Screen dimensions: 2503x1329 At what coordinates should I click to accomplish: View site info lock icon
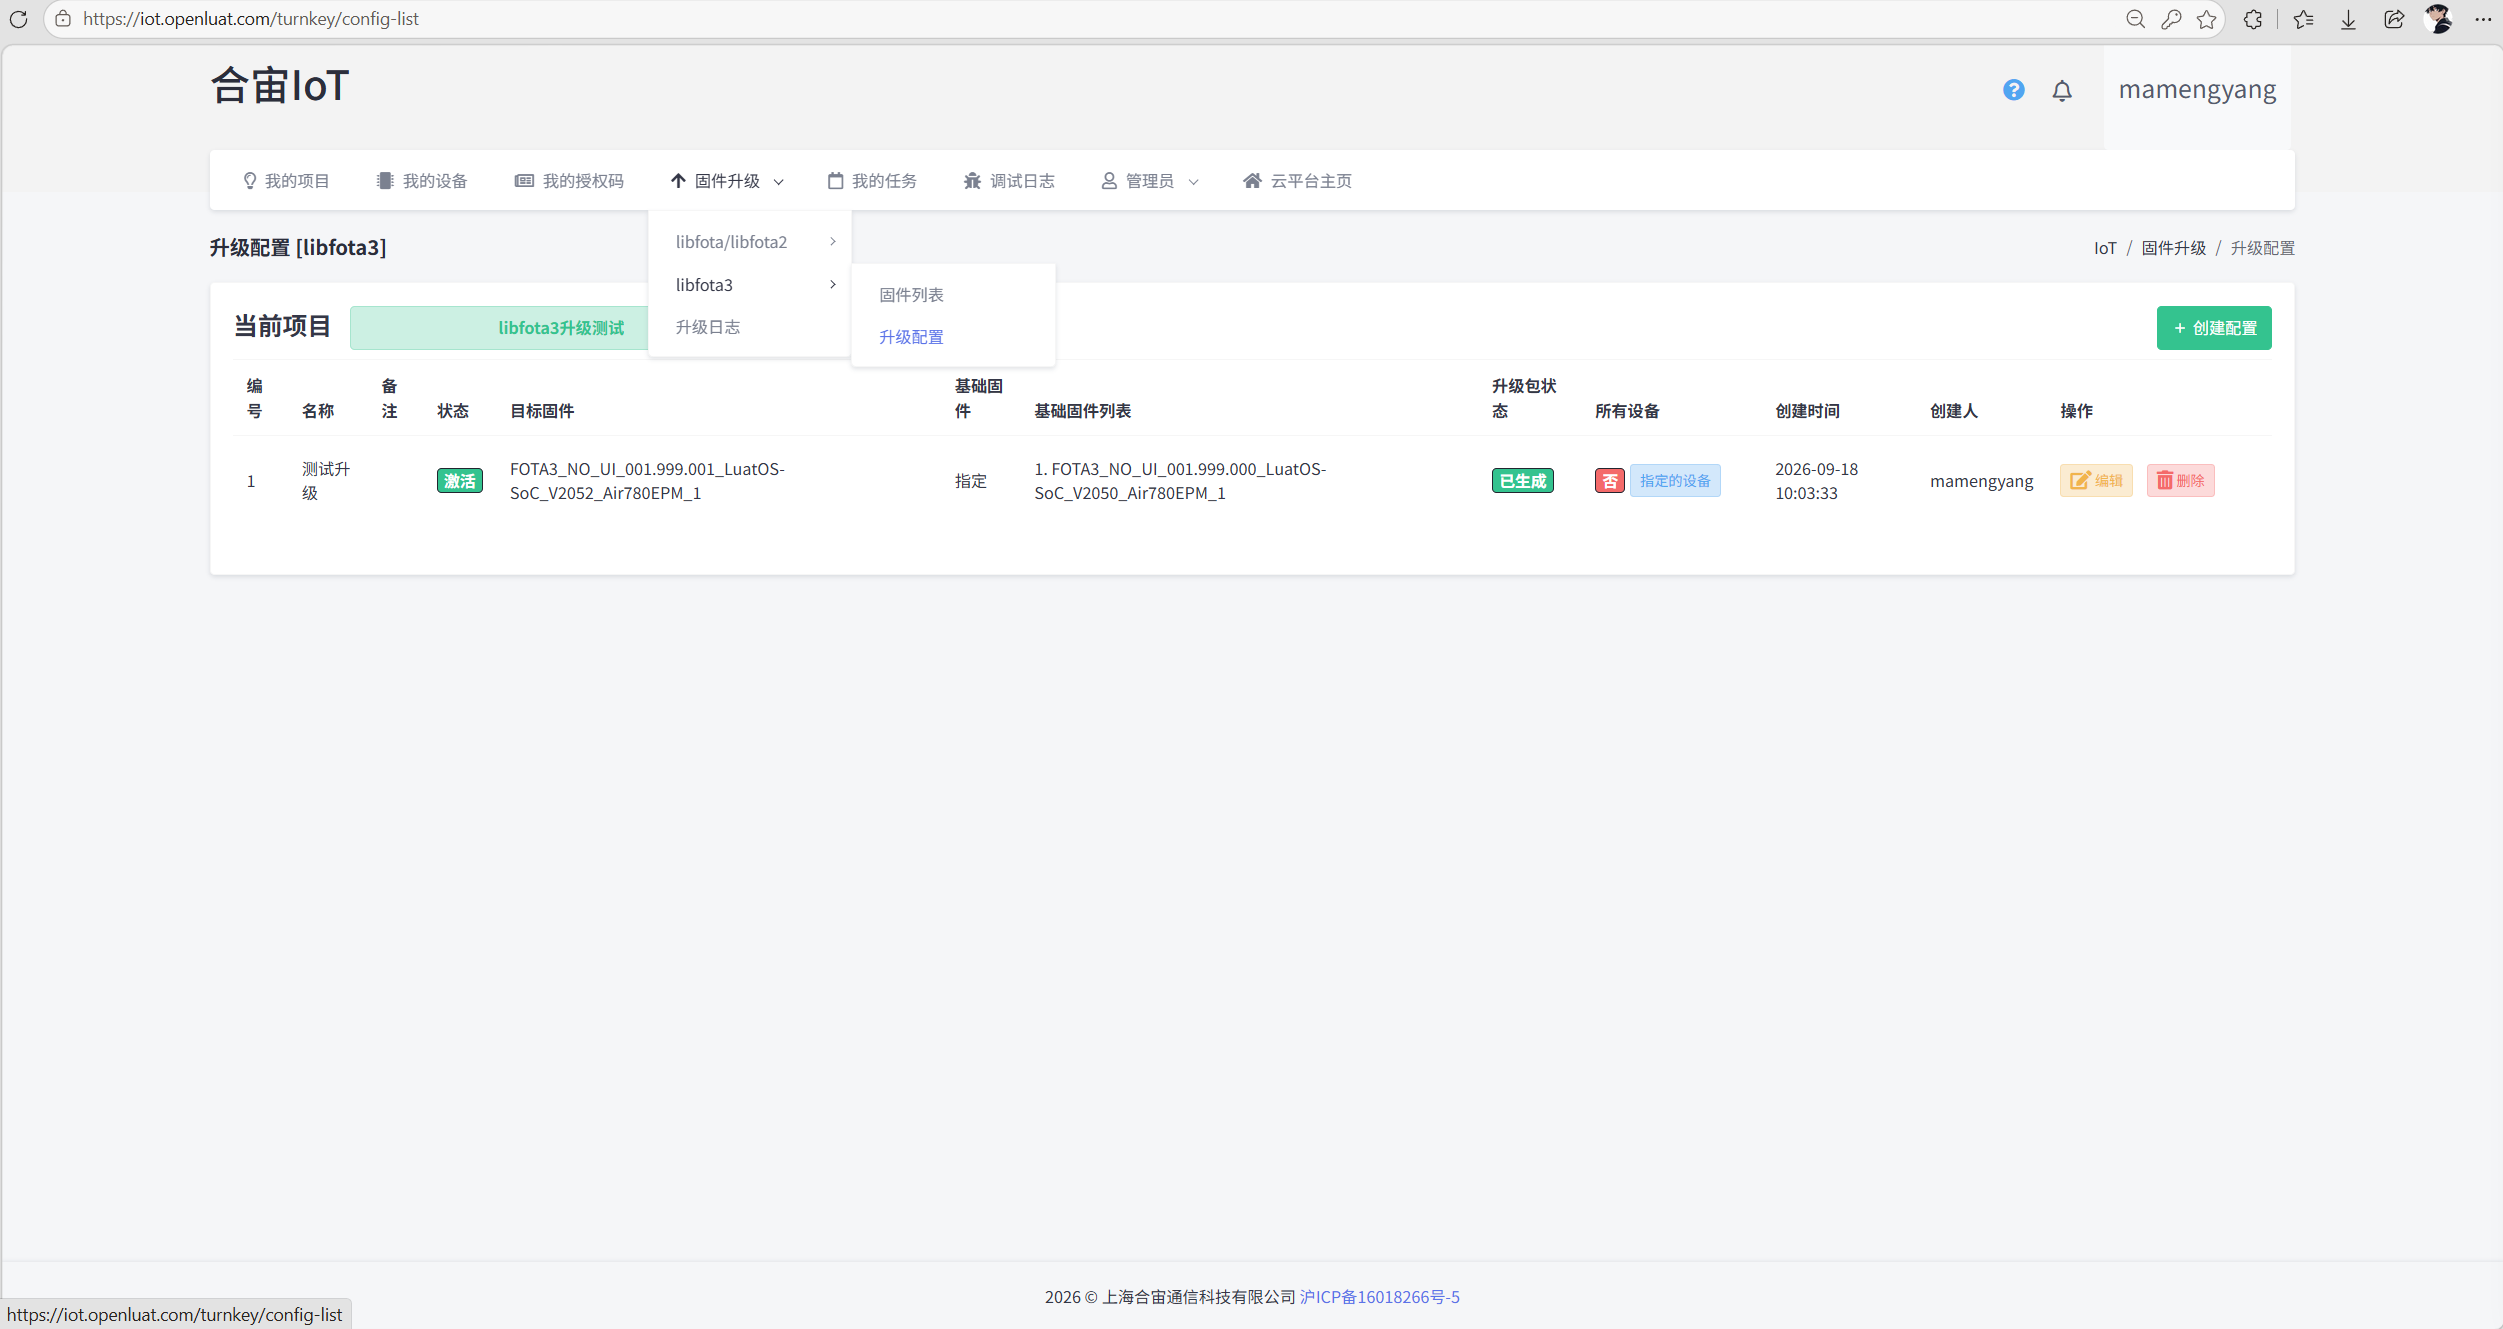point(63,19)
